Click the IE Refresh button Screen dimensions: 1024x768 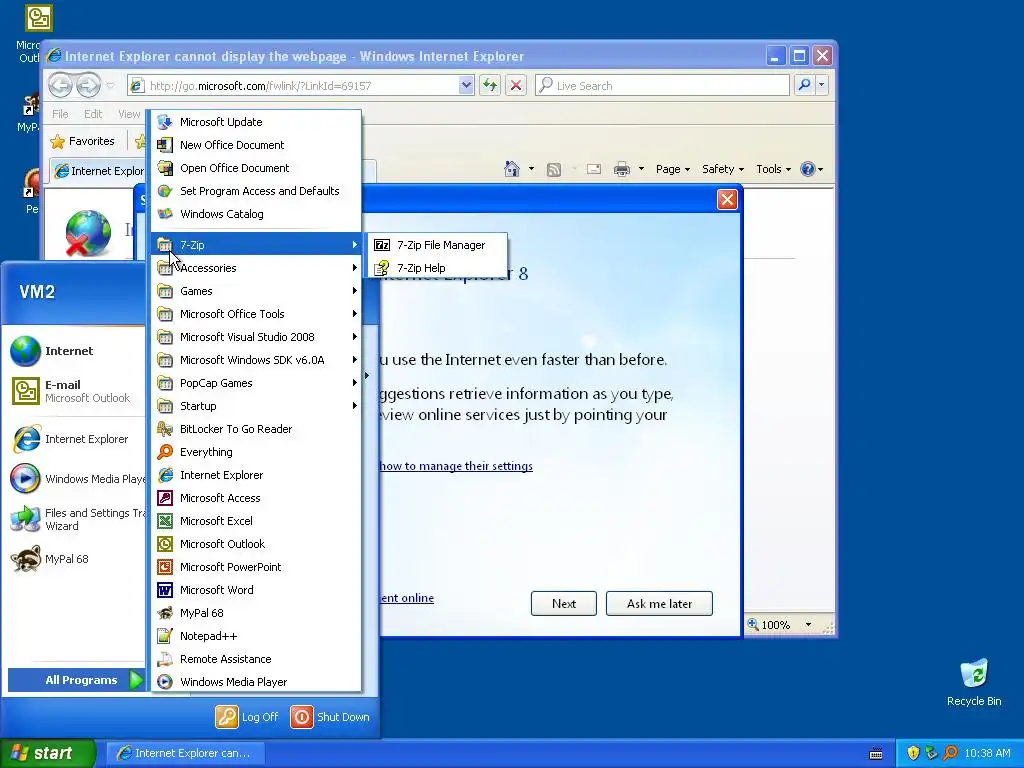coord(490,85)
